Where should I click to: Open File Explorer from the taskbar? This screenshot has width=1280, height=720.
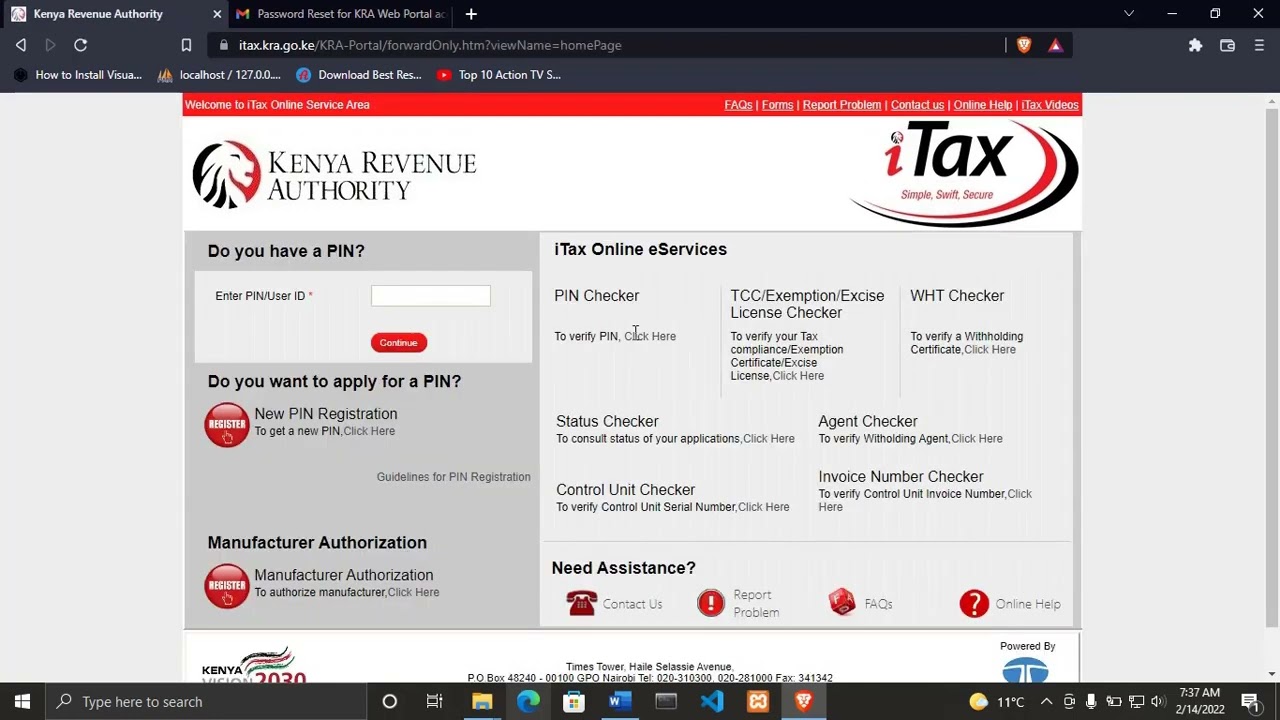482,701
